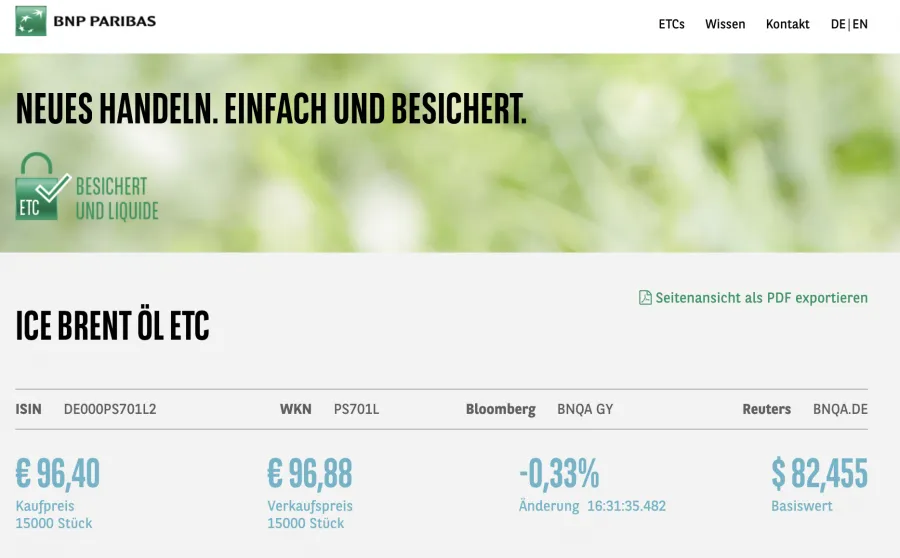The image size is (900, 558).
Task: Click the BNP PARIBAS wordmark text
Action: (104, 21)
